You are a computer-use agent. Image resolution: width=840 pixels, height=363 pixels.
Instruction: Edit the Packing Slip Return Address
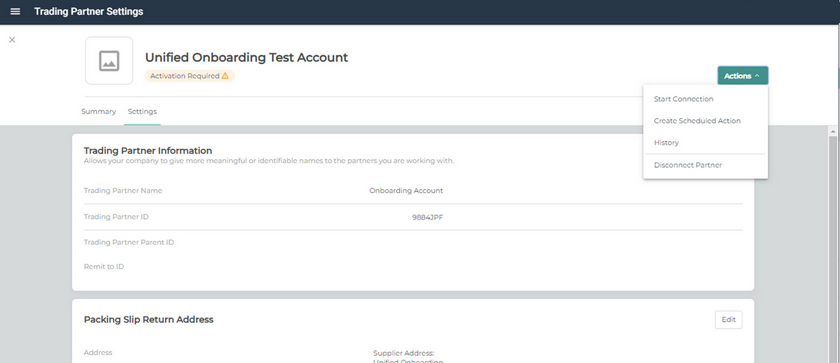729,320
